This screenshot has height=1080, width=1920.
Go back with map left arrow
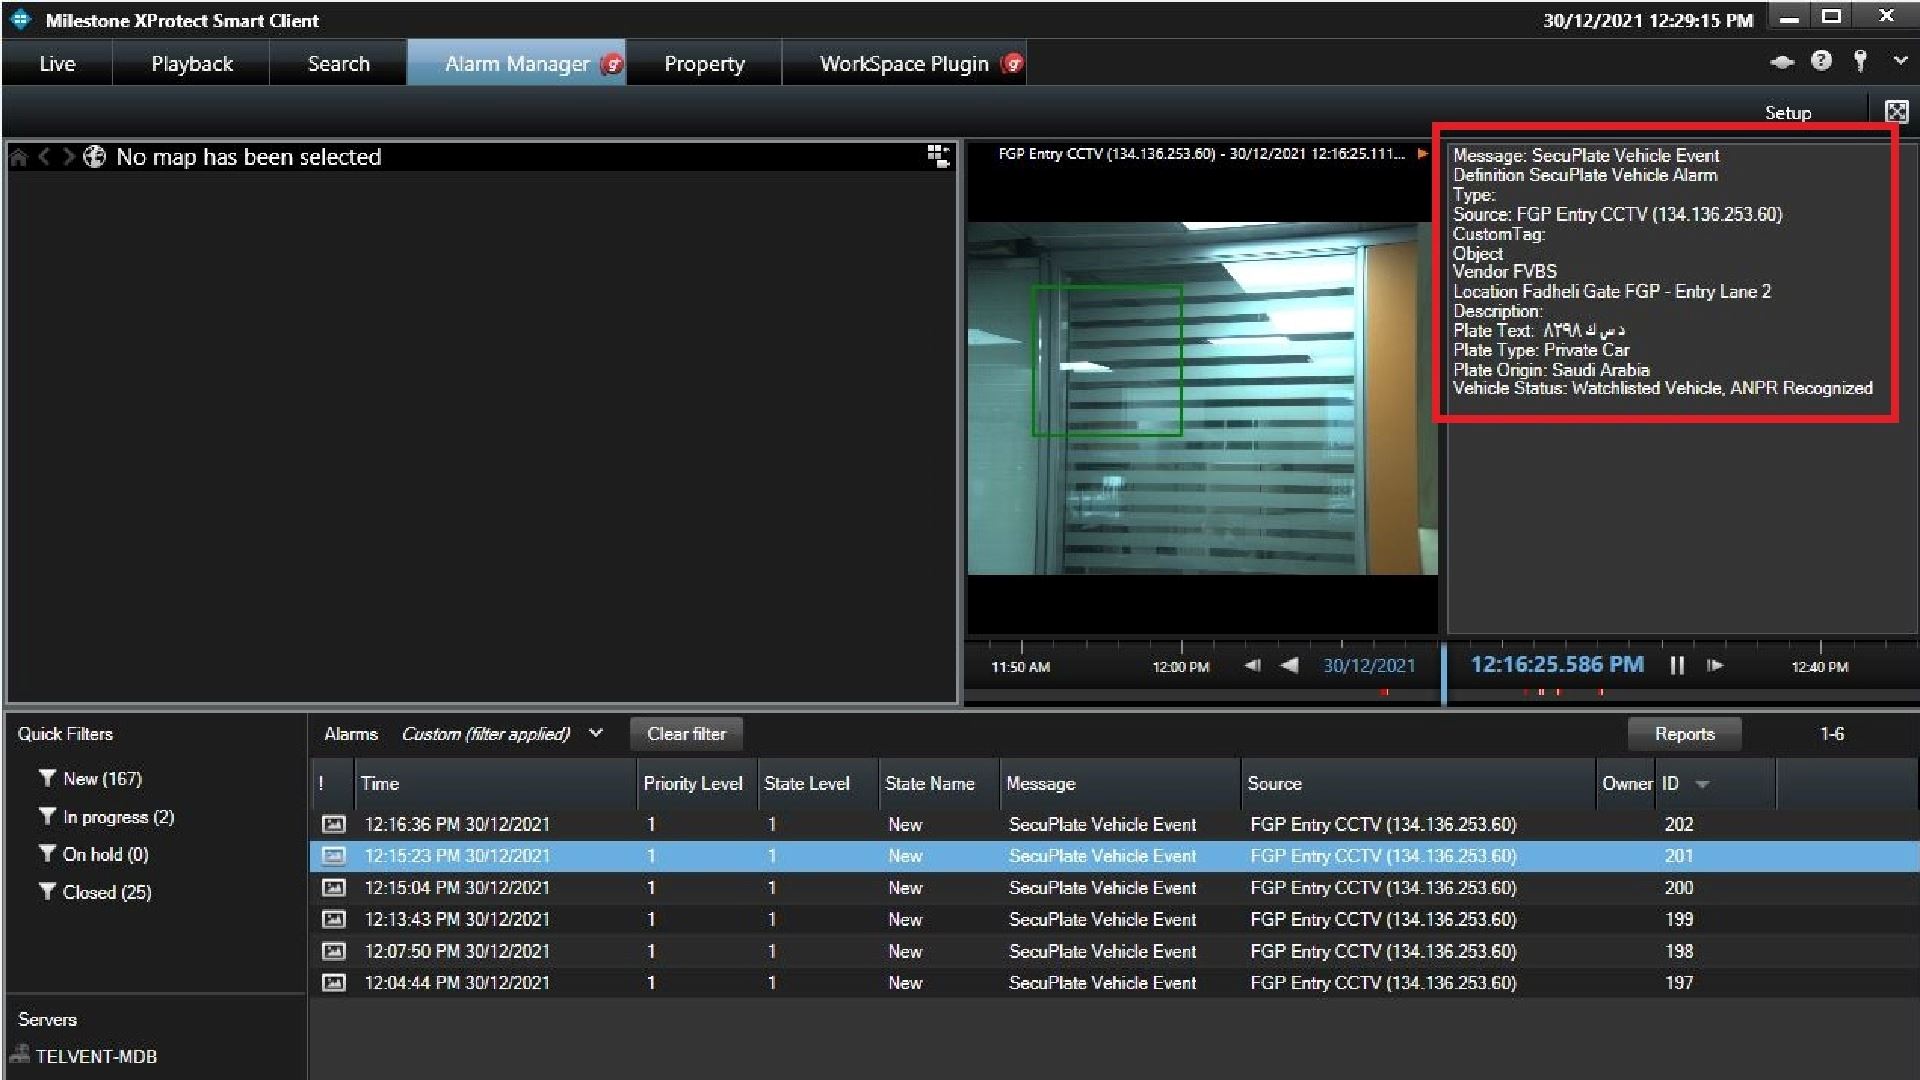pos(44,157)
